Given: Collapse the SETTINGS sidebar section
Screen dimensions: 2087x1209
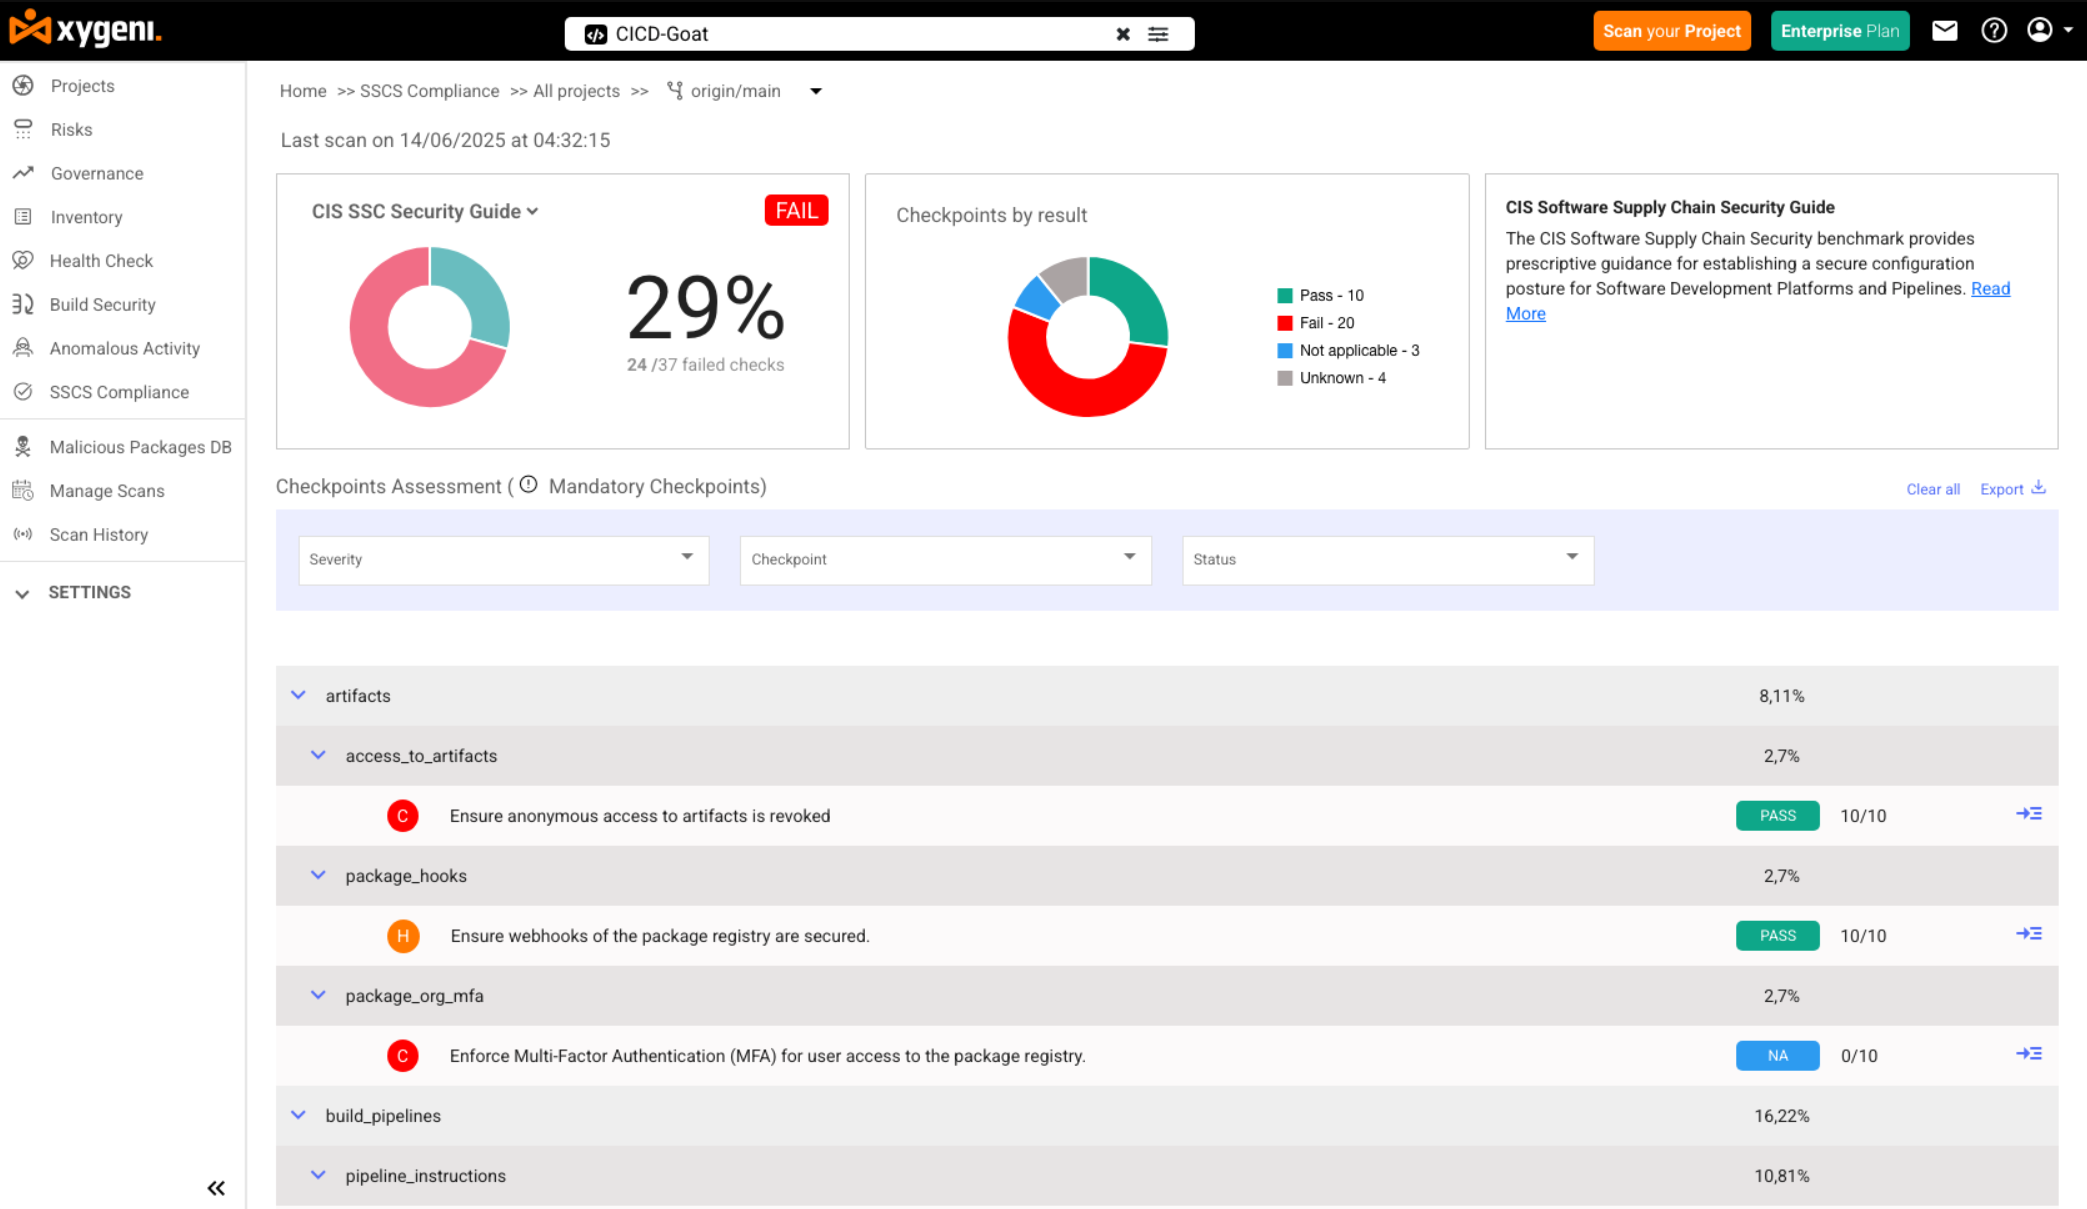Looking at the screenshot, I should coord(22,593).
